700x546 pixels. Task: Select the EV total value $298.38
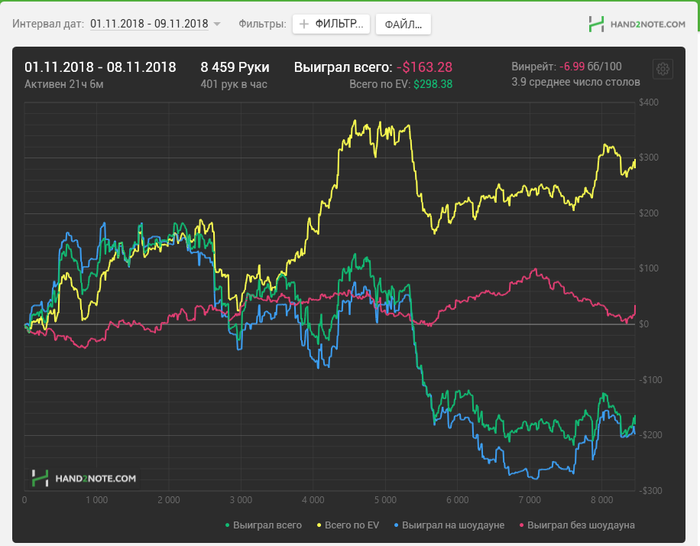(433, 84)
